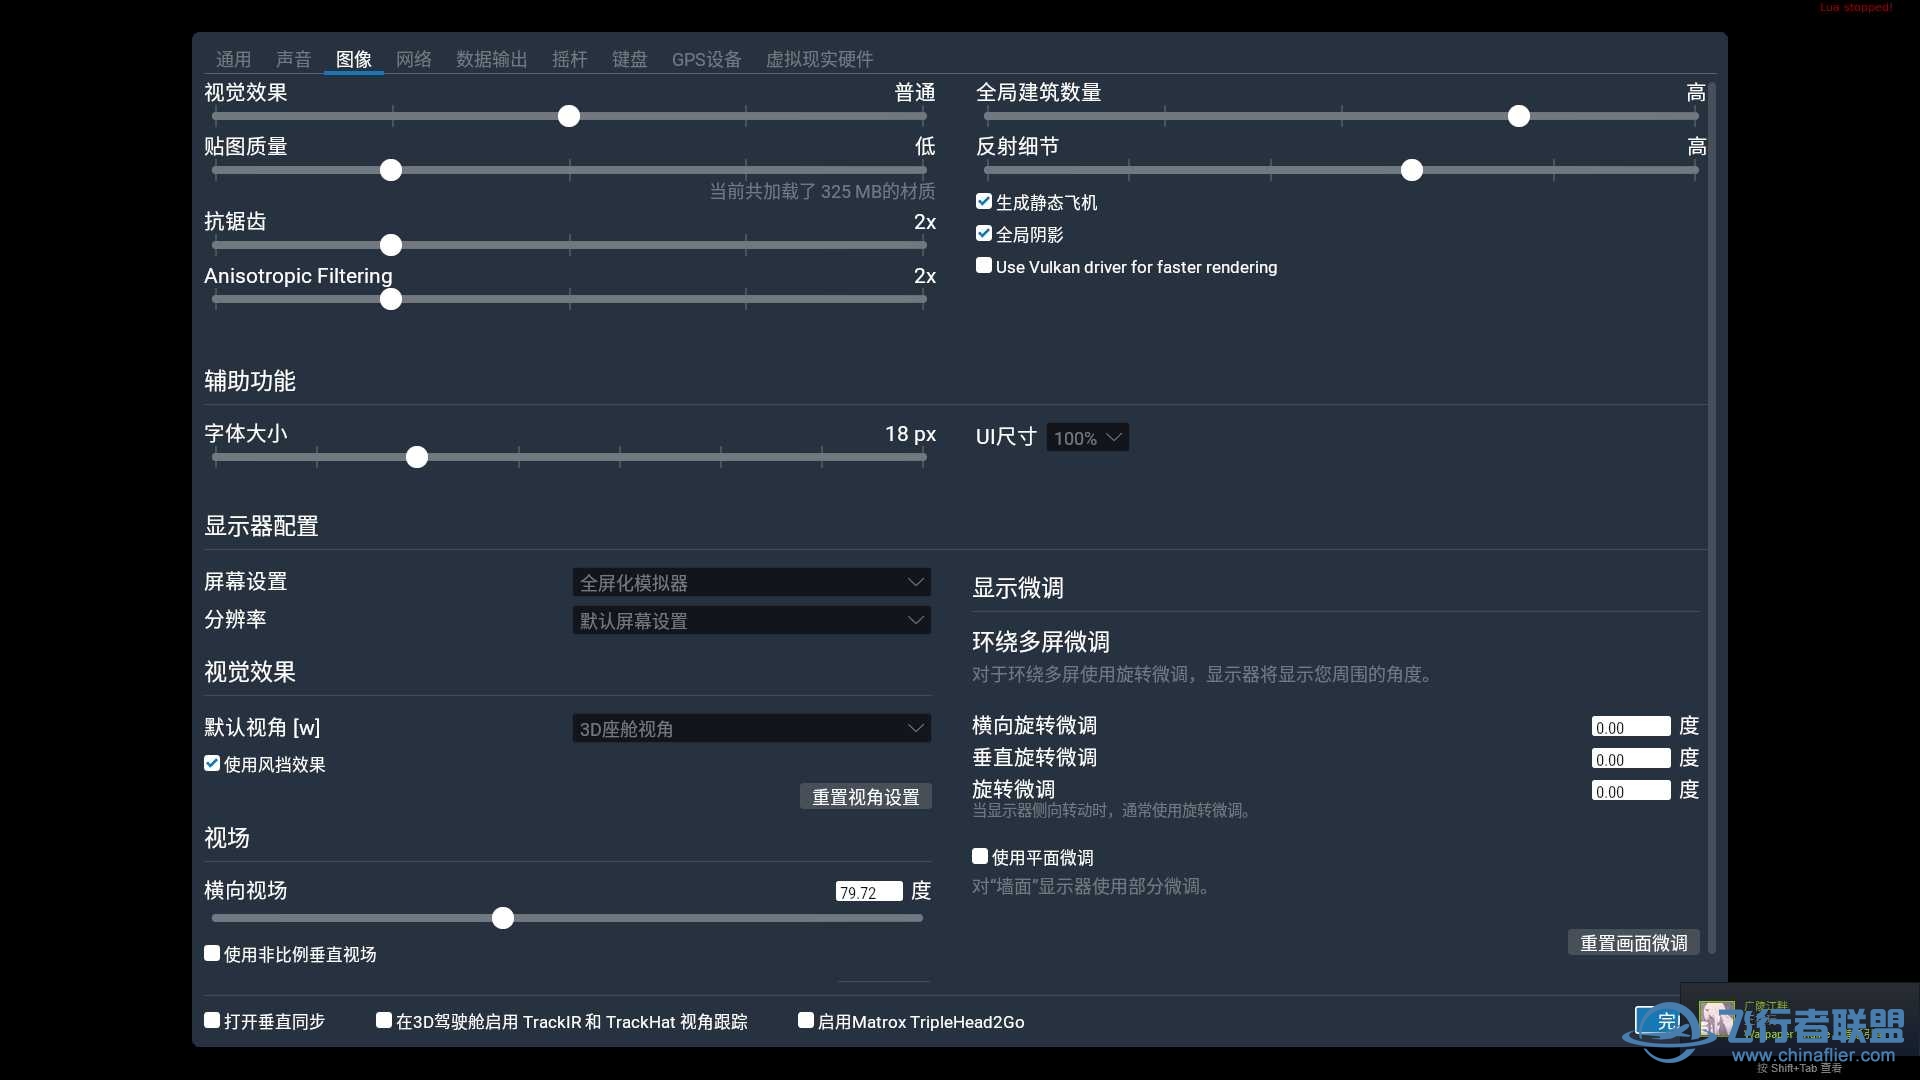Open the 分辨率 dropdown
The image size is (1920, 1080).
coord(751,620)
